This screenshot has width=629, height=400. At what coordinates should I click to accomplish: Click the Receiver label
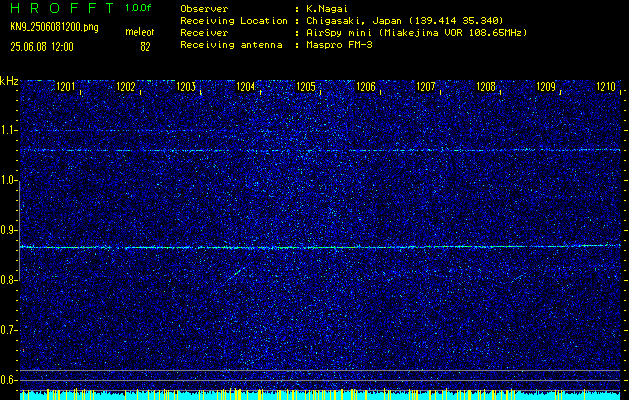[x=204, y=33]
